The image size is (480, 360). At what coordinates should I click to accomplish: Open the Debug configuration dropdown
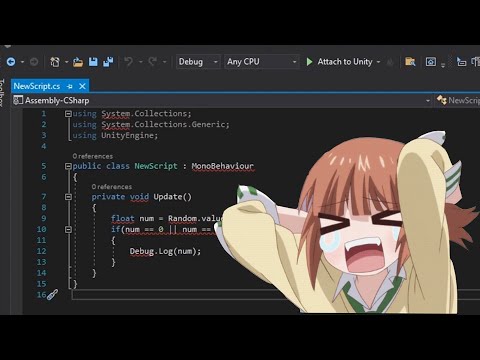[x=198, y=62]
